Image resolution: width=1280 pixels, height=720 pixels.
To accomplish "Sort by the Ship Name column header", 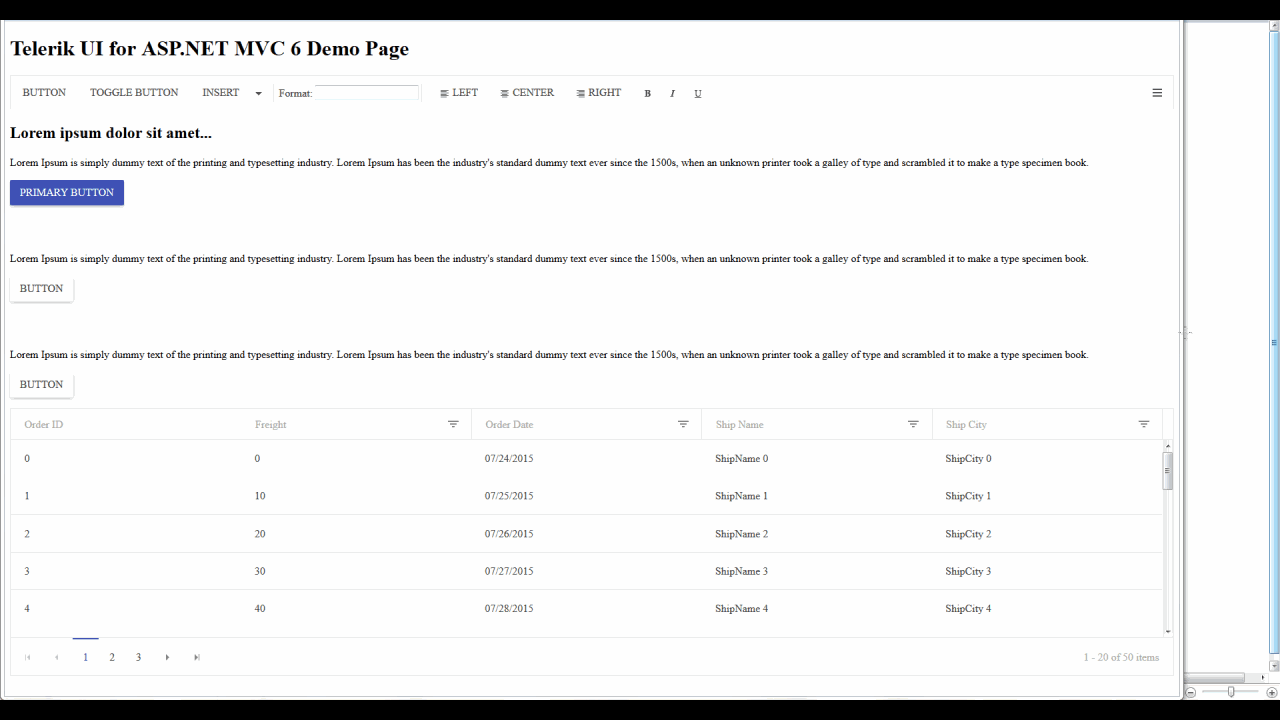I will click(x=739, y=425).
